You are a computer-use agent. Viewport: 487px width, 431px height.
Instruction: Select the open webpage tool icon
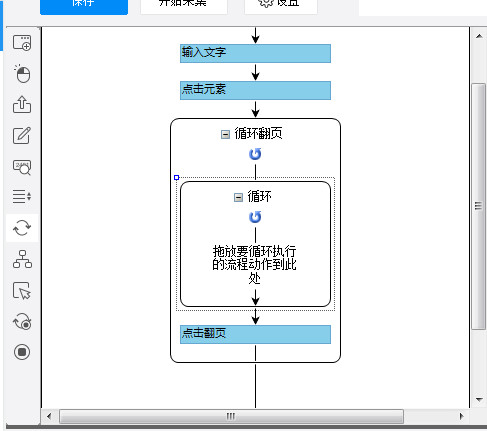[x=22, y=43]
